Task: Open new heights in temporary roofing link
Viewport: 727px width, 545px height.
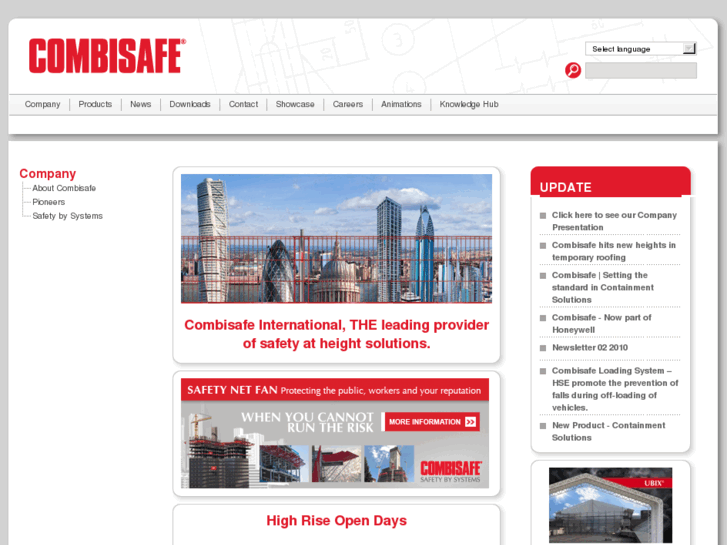Action: point(613,251)
